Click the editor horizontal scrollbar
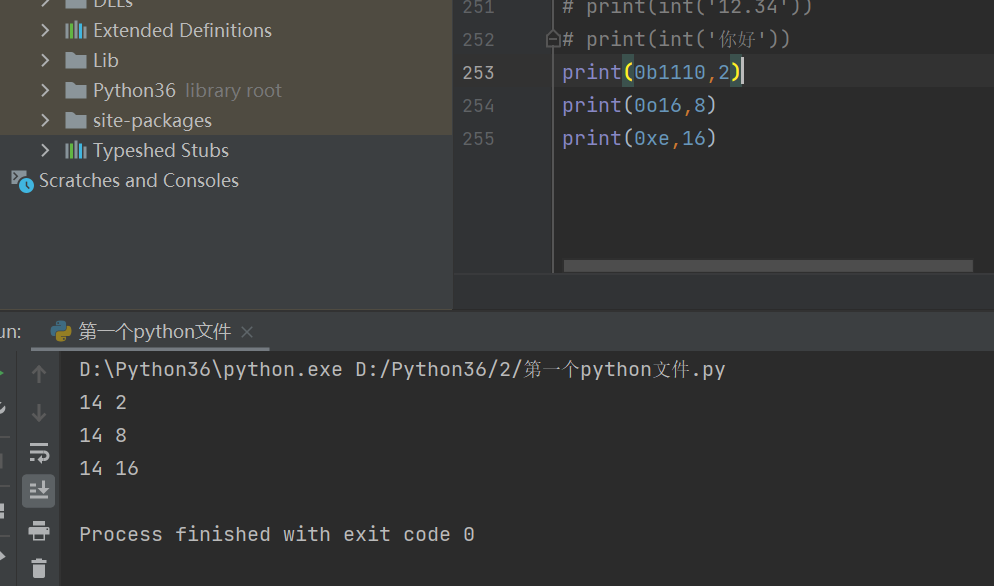Screen dimensions: 994x586 (x=767, y=266)
